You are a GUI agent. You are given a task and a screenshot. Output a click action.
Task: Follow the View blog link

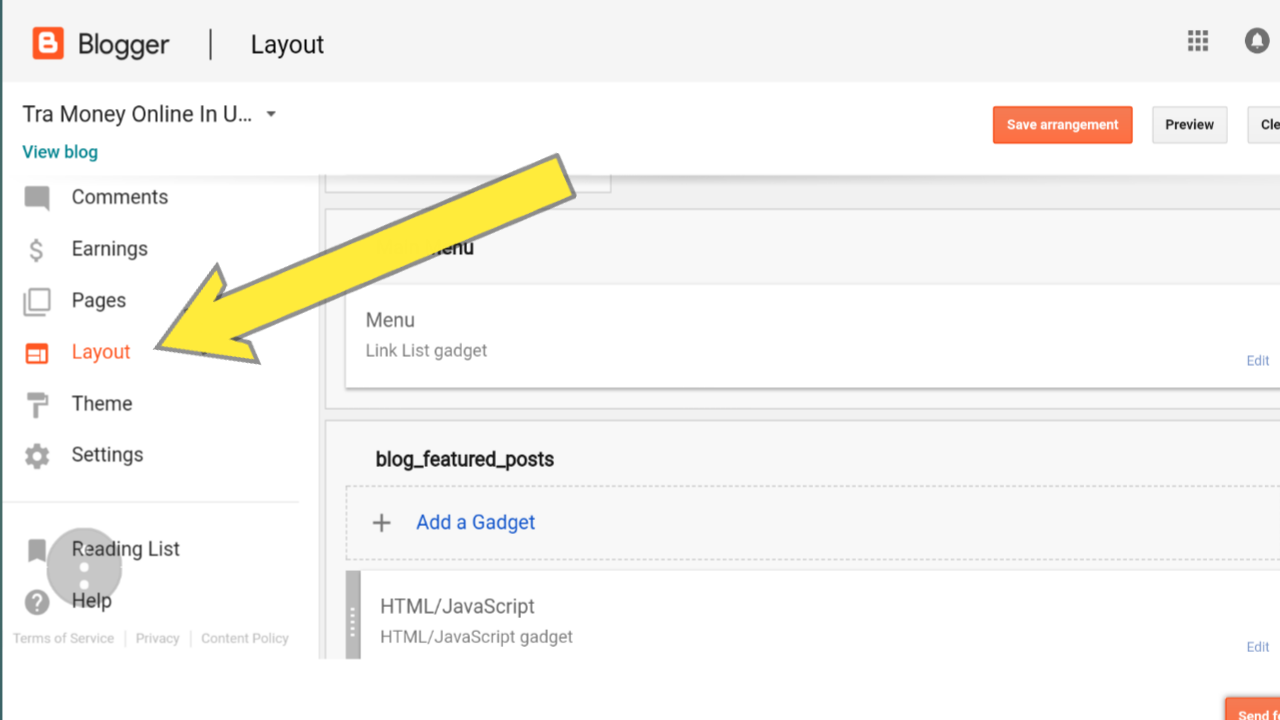60,152
